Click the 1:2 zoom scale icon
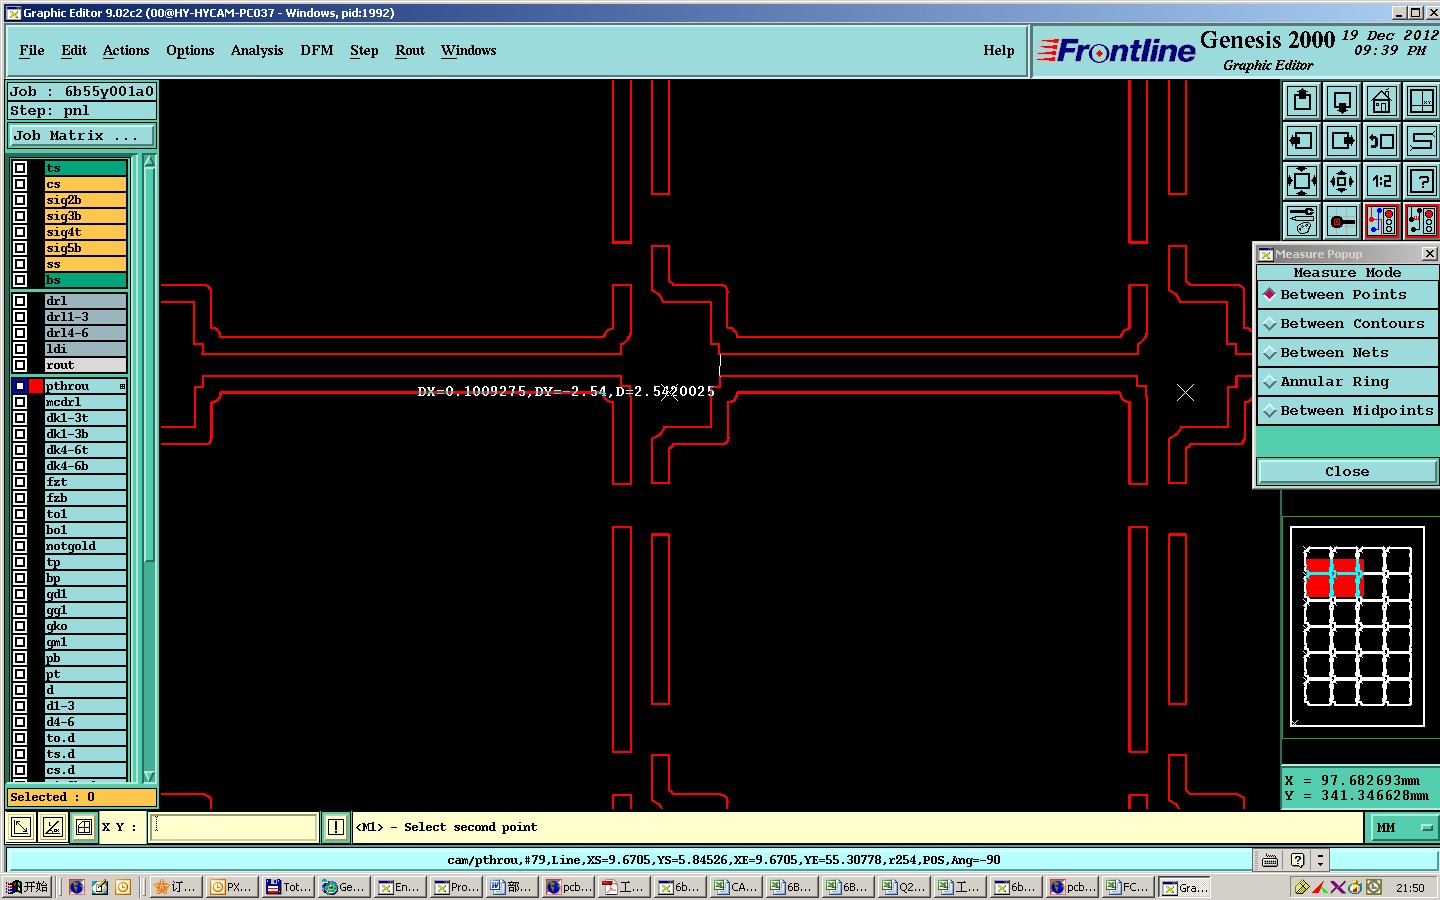This screenshot has width=1440, height=900. coord(1382,181)
